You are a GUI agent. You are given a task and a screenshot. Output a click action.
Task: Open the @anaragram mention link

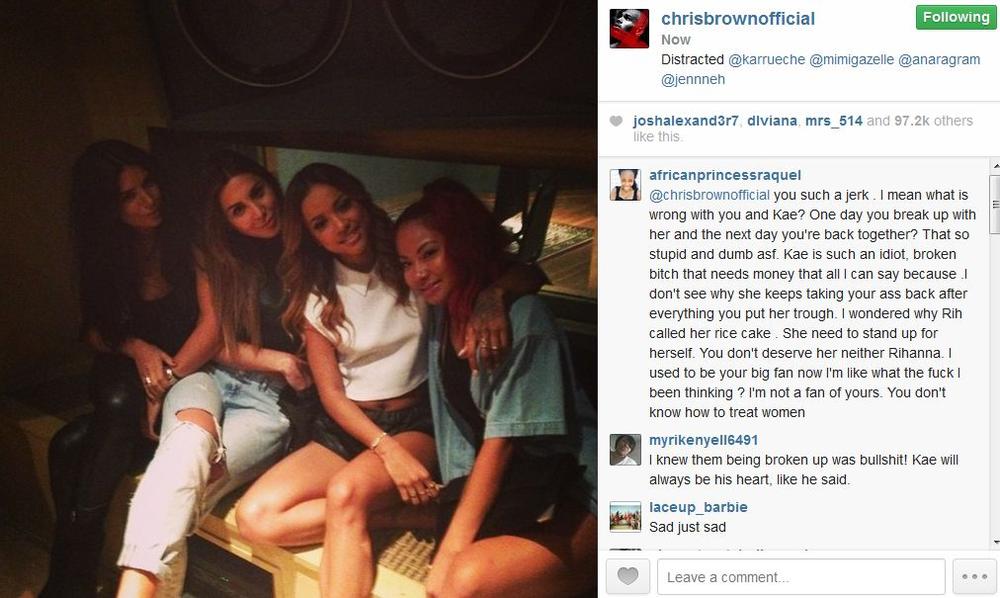click(x=939, y=59)
